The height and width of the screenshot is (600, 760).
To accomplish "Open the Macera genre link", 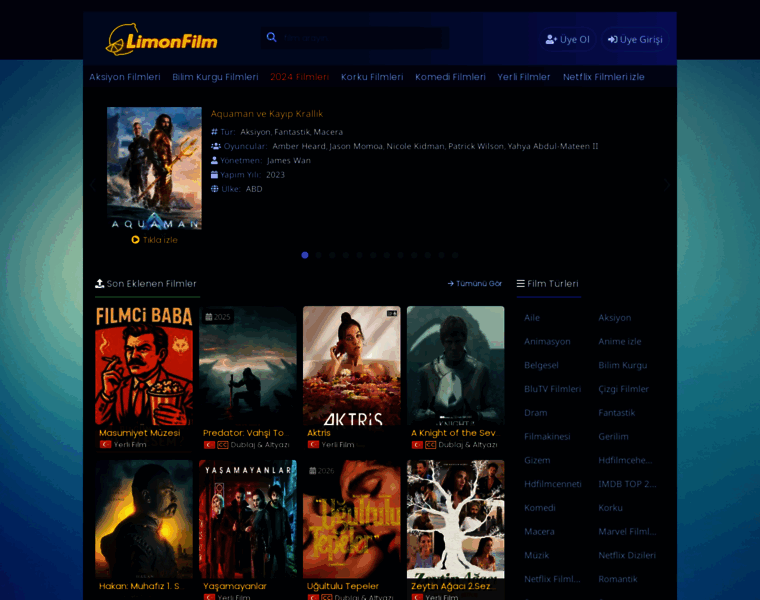I will [539, 532].
